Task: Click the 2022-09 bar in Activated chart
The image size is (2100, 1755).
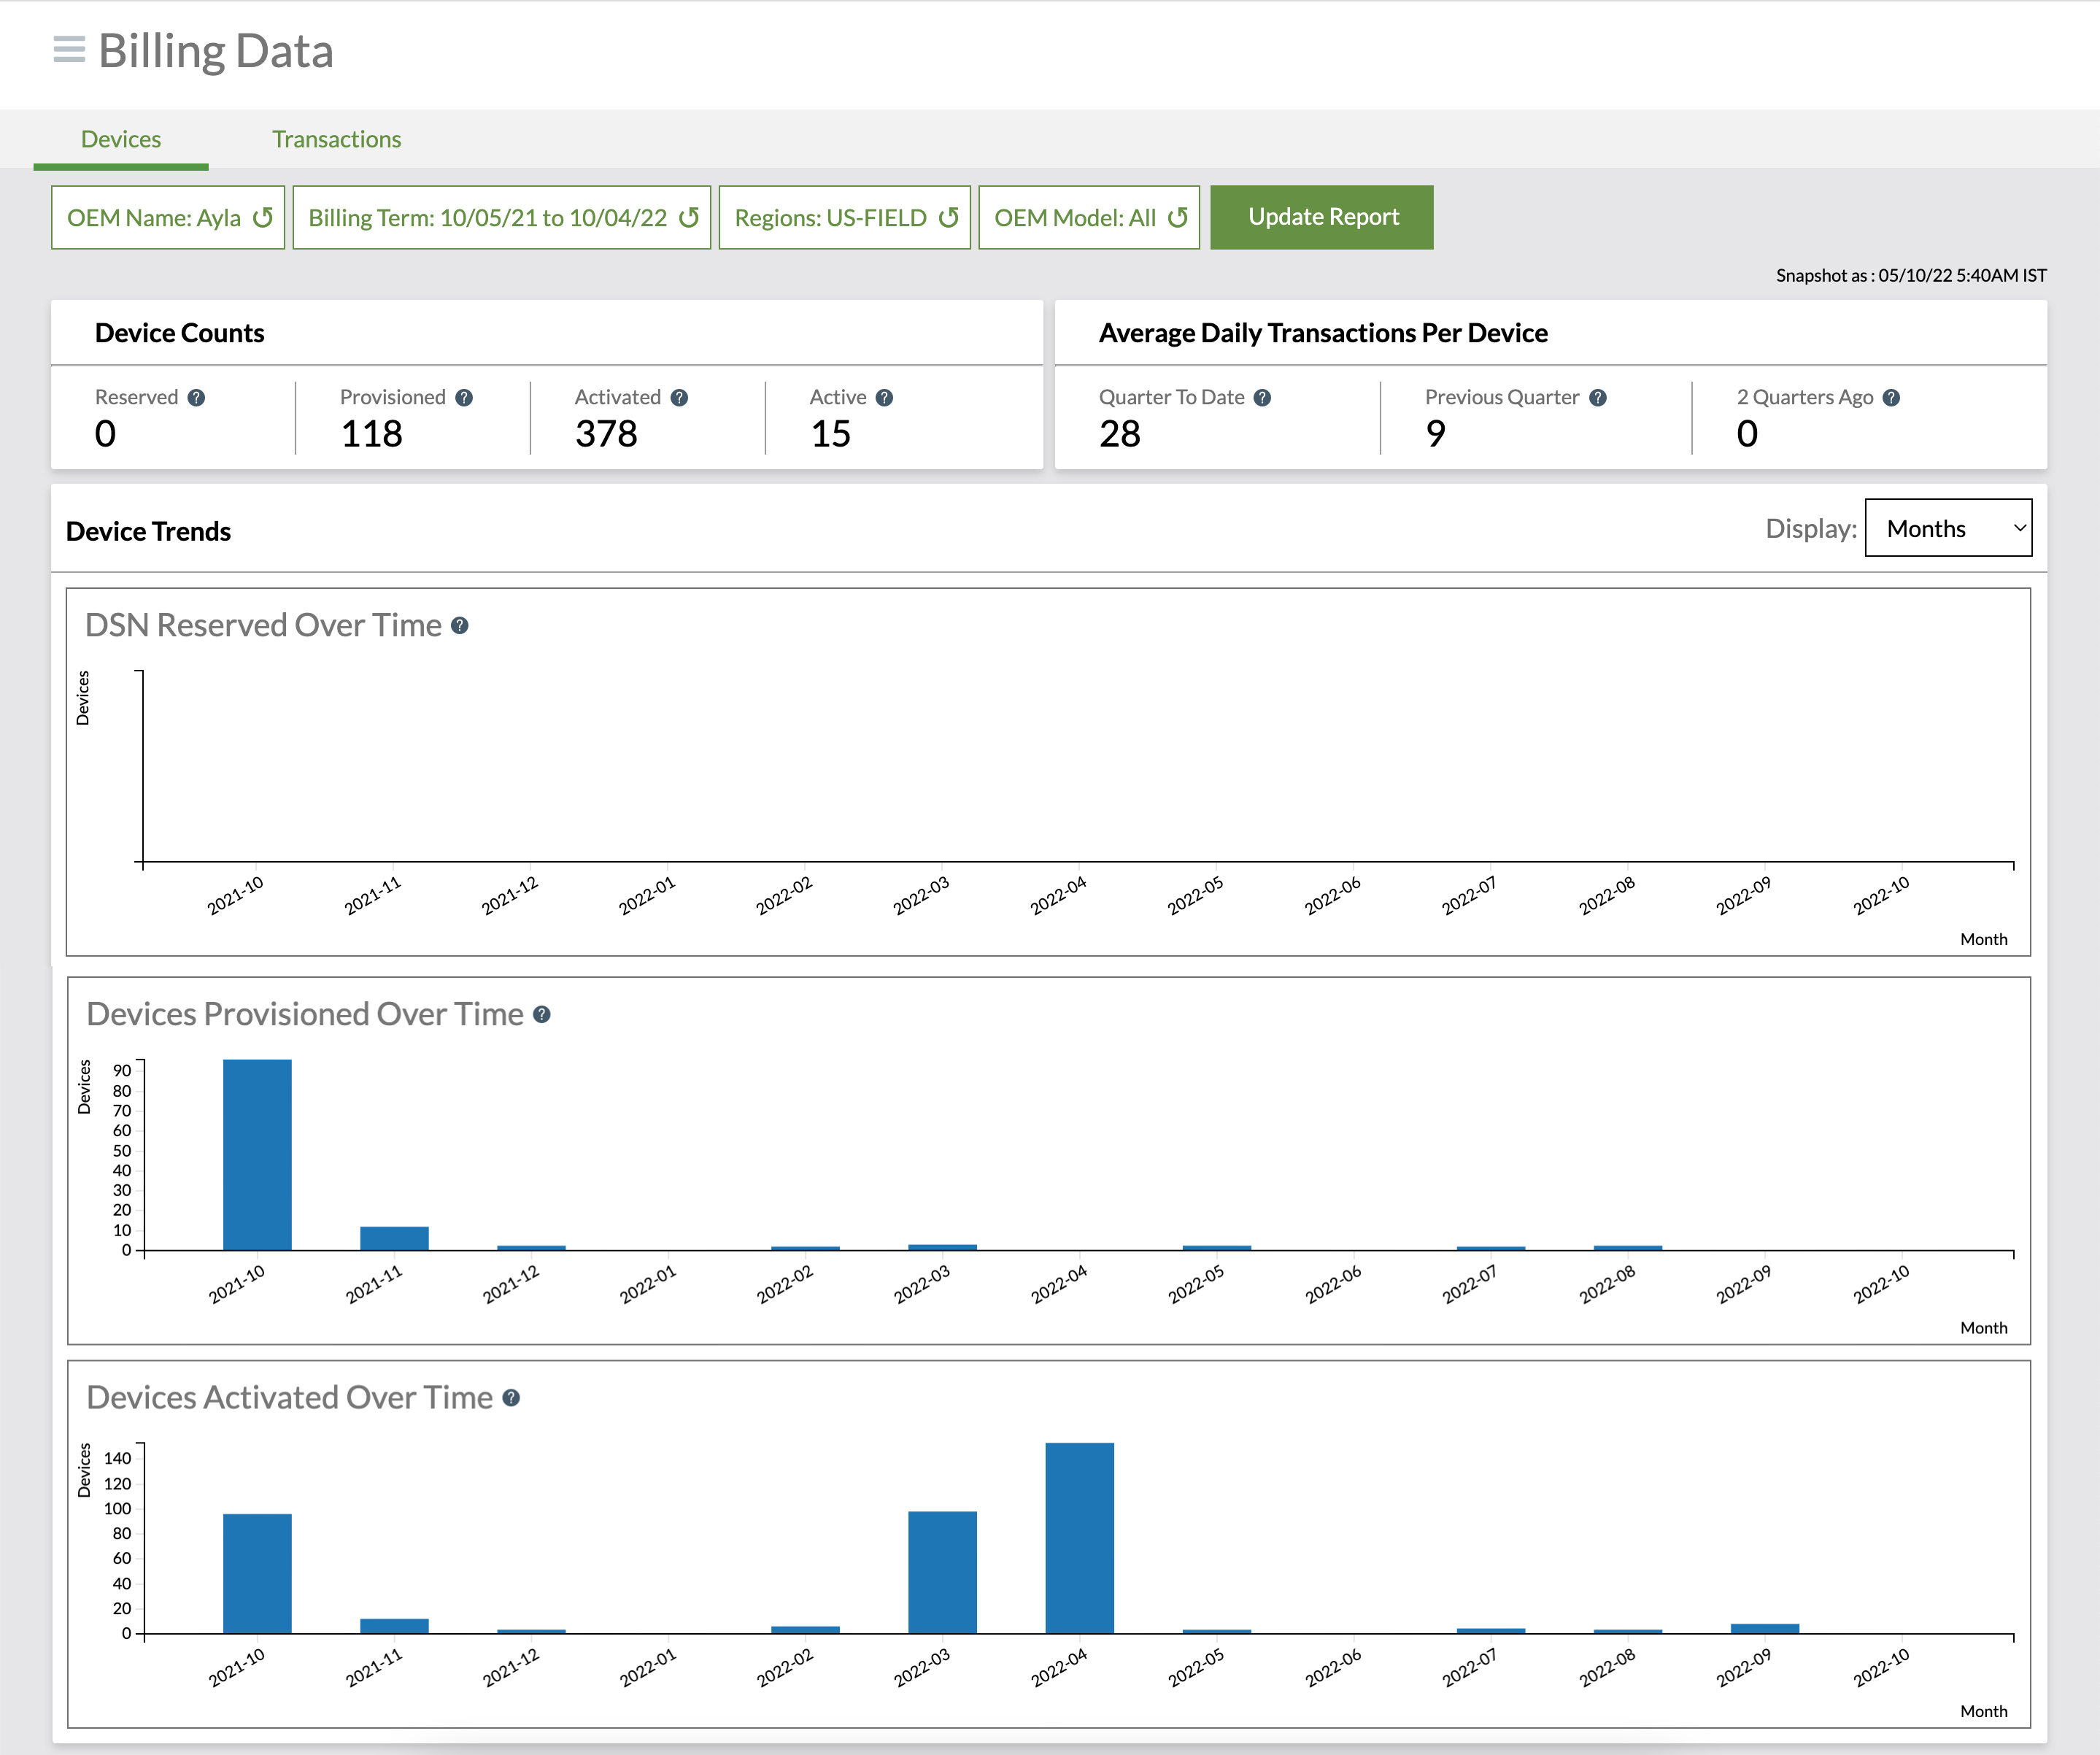Action: pos(1765,1628)
